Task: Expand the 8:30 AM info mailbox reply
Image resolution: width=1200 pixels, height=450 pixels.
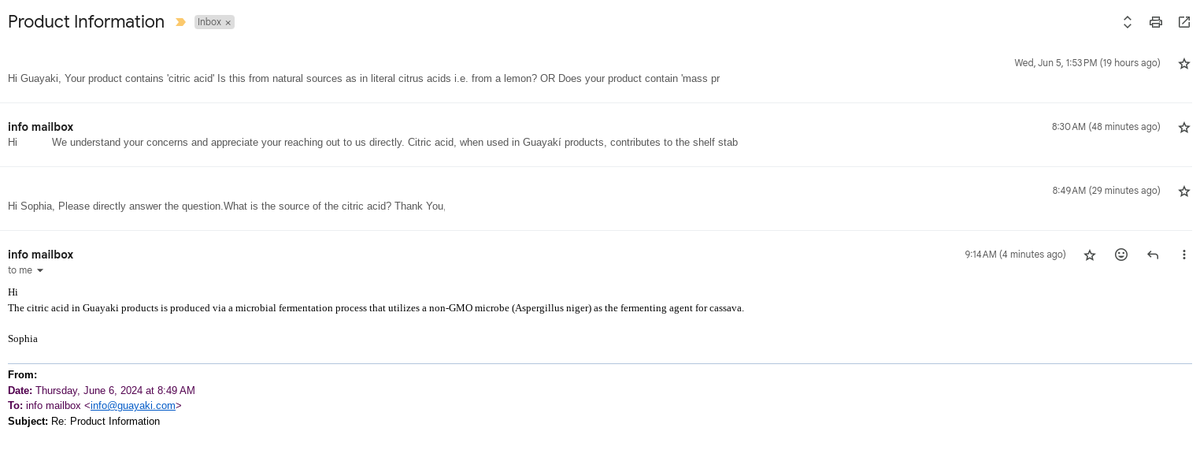Action: pos(394,142)
